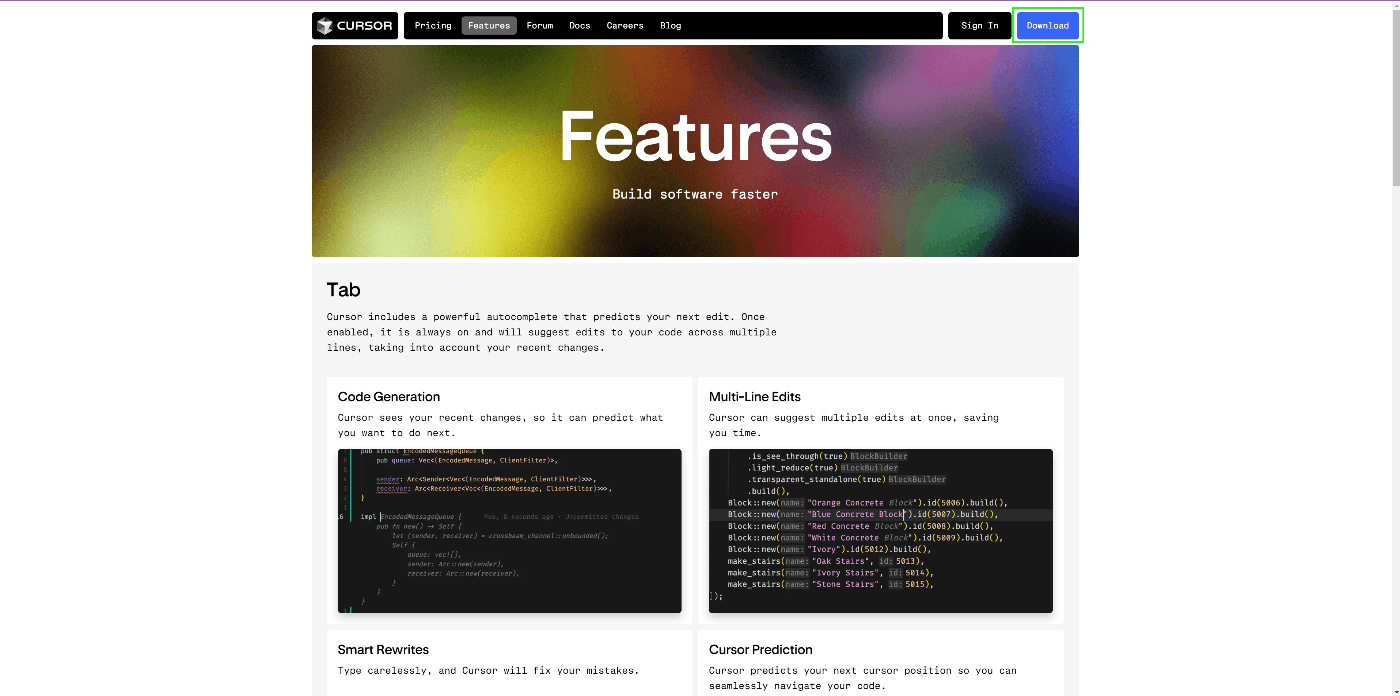The width and height of the screenshot is (1400, 696).
Task: Click the 'Blue Concrete Block' code line
Action: coord(861,514)
